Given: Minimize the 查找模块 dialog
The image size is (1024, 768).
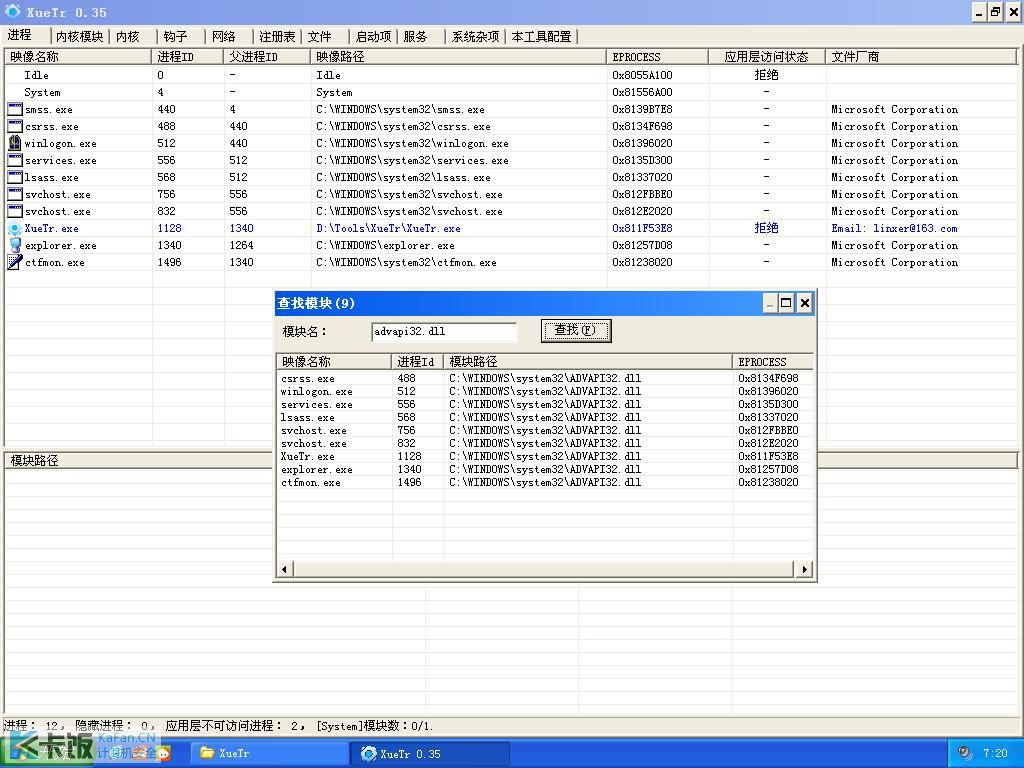Looking at the screenshot, I should pos(770,303).
